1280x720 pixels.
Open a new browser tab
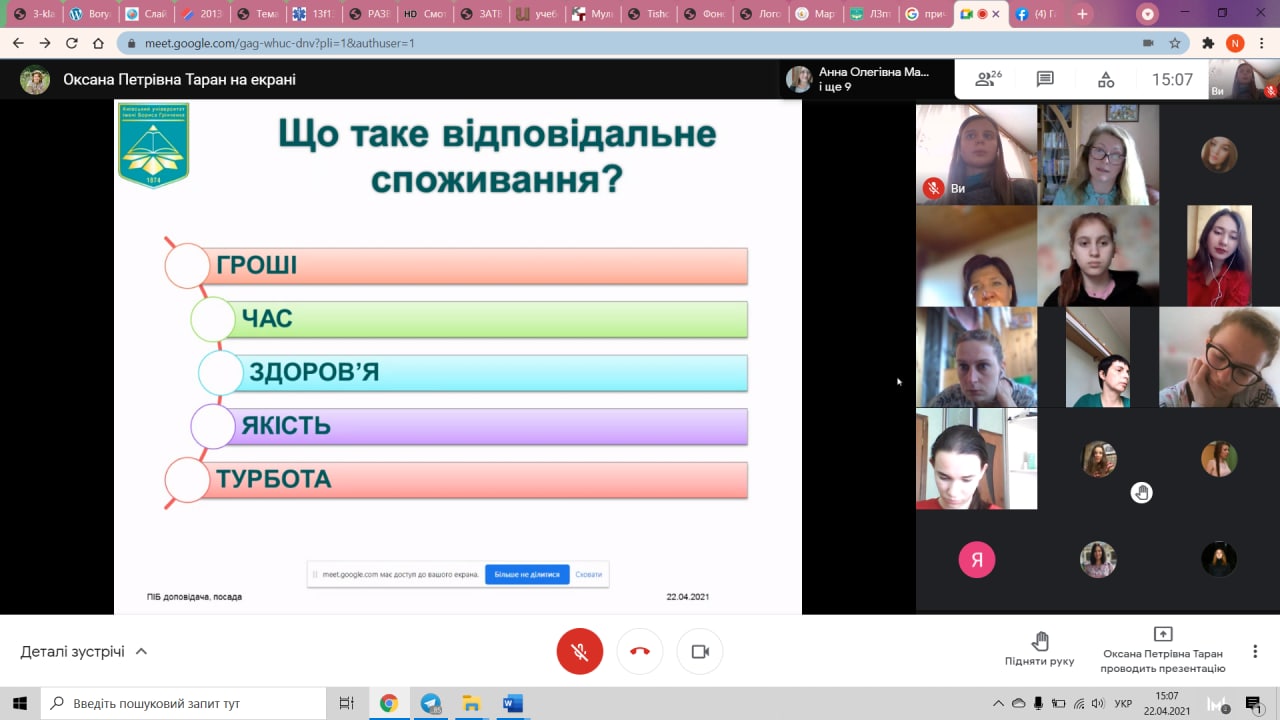coord(1082,14)
